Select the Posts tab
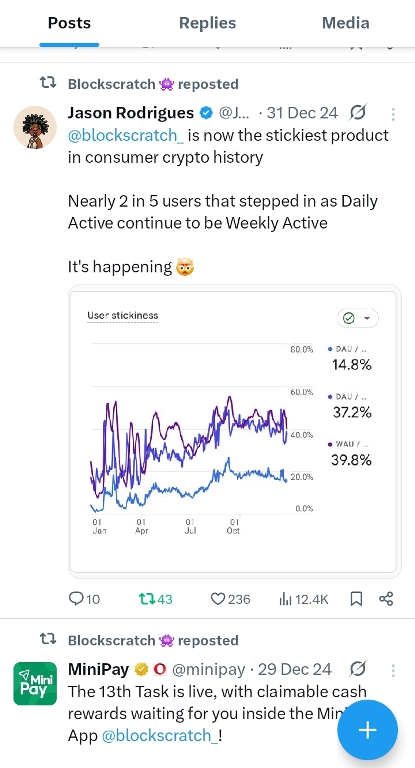The width and height of the screenshot is (415, 768). 69,23
